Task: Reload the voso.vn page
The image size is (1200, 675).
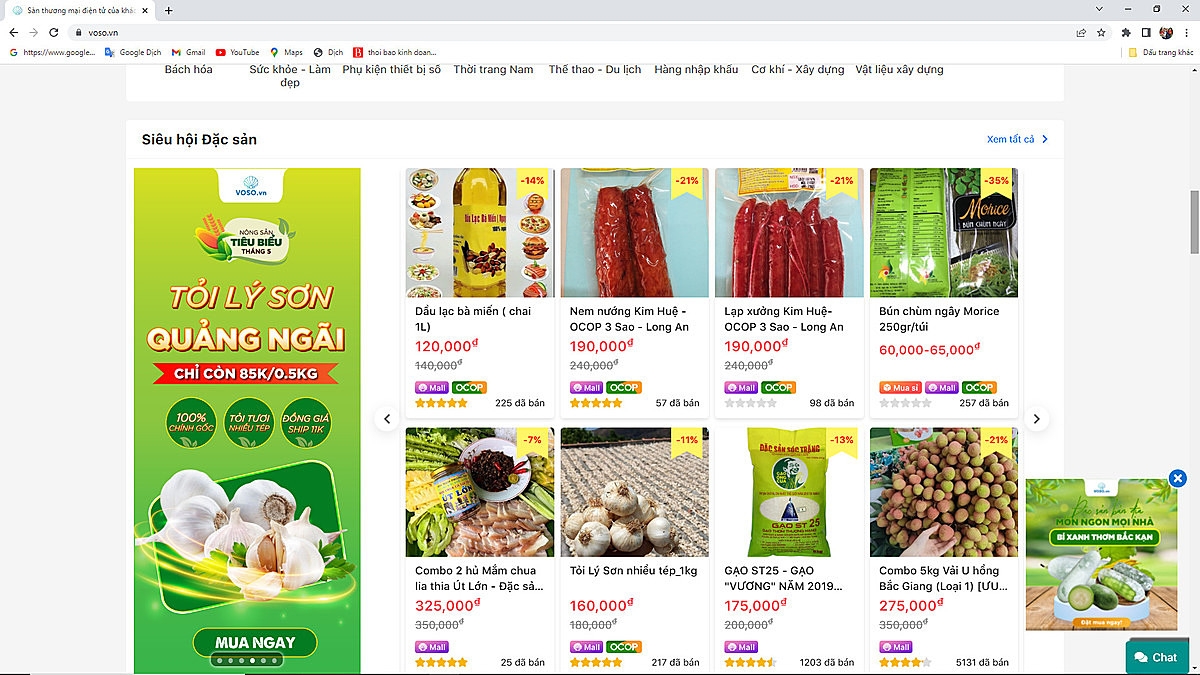Action: click(x=53, y=32)
